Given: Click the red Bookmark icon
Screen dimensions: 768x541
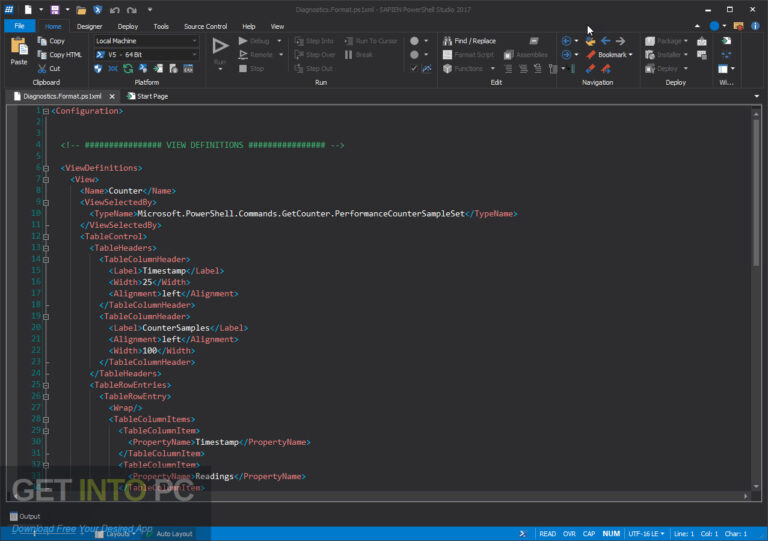Looking at the screenshot, I should (x=591, y=55).
